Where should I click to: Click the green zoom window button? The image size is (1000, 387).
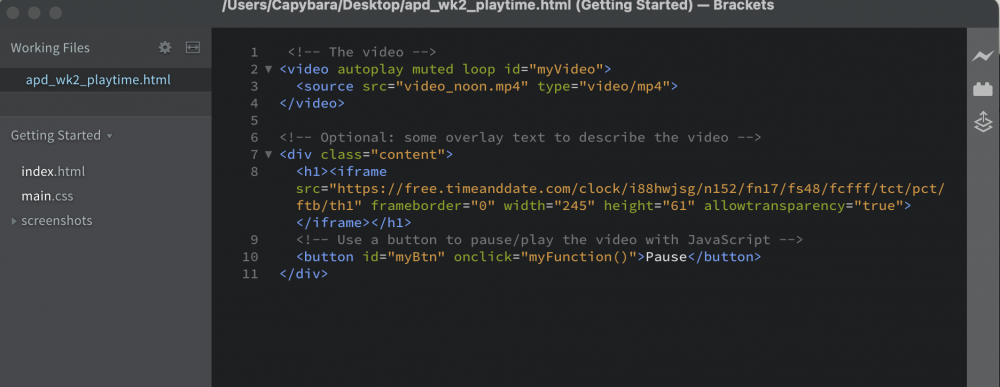55,13
